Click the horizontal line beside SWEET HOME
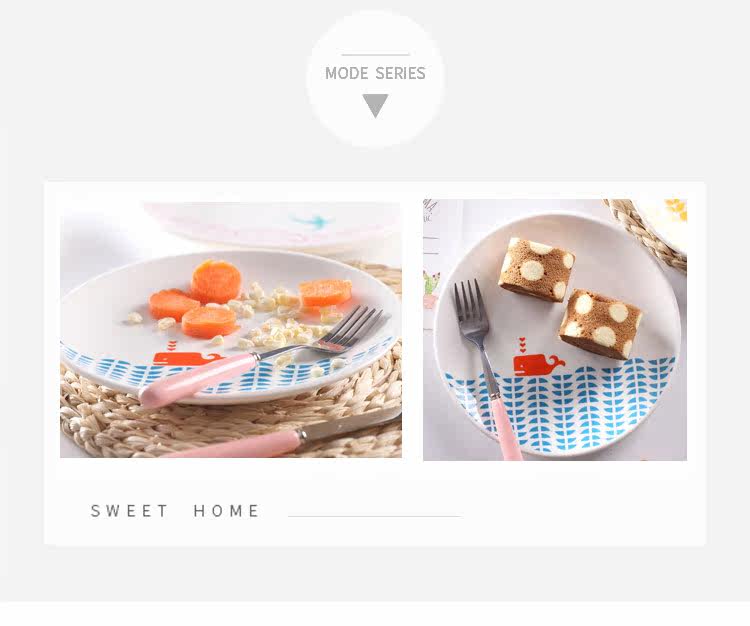 [x=375, y=516]
